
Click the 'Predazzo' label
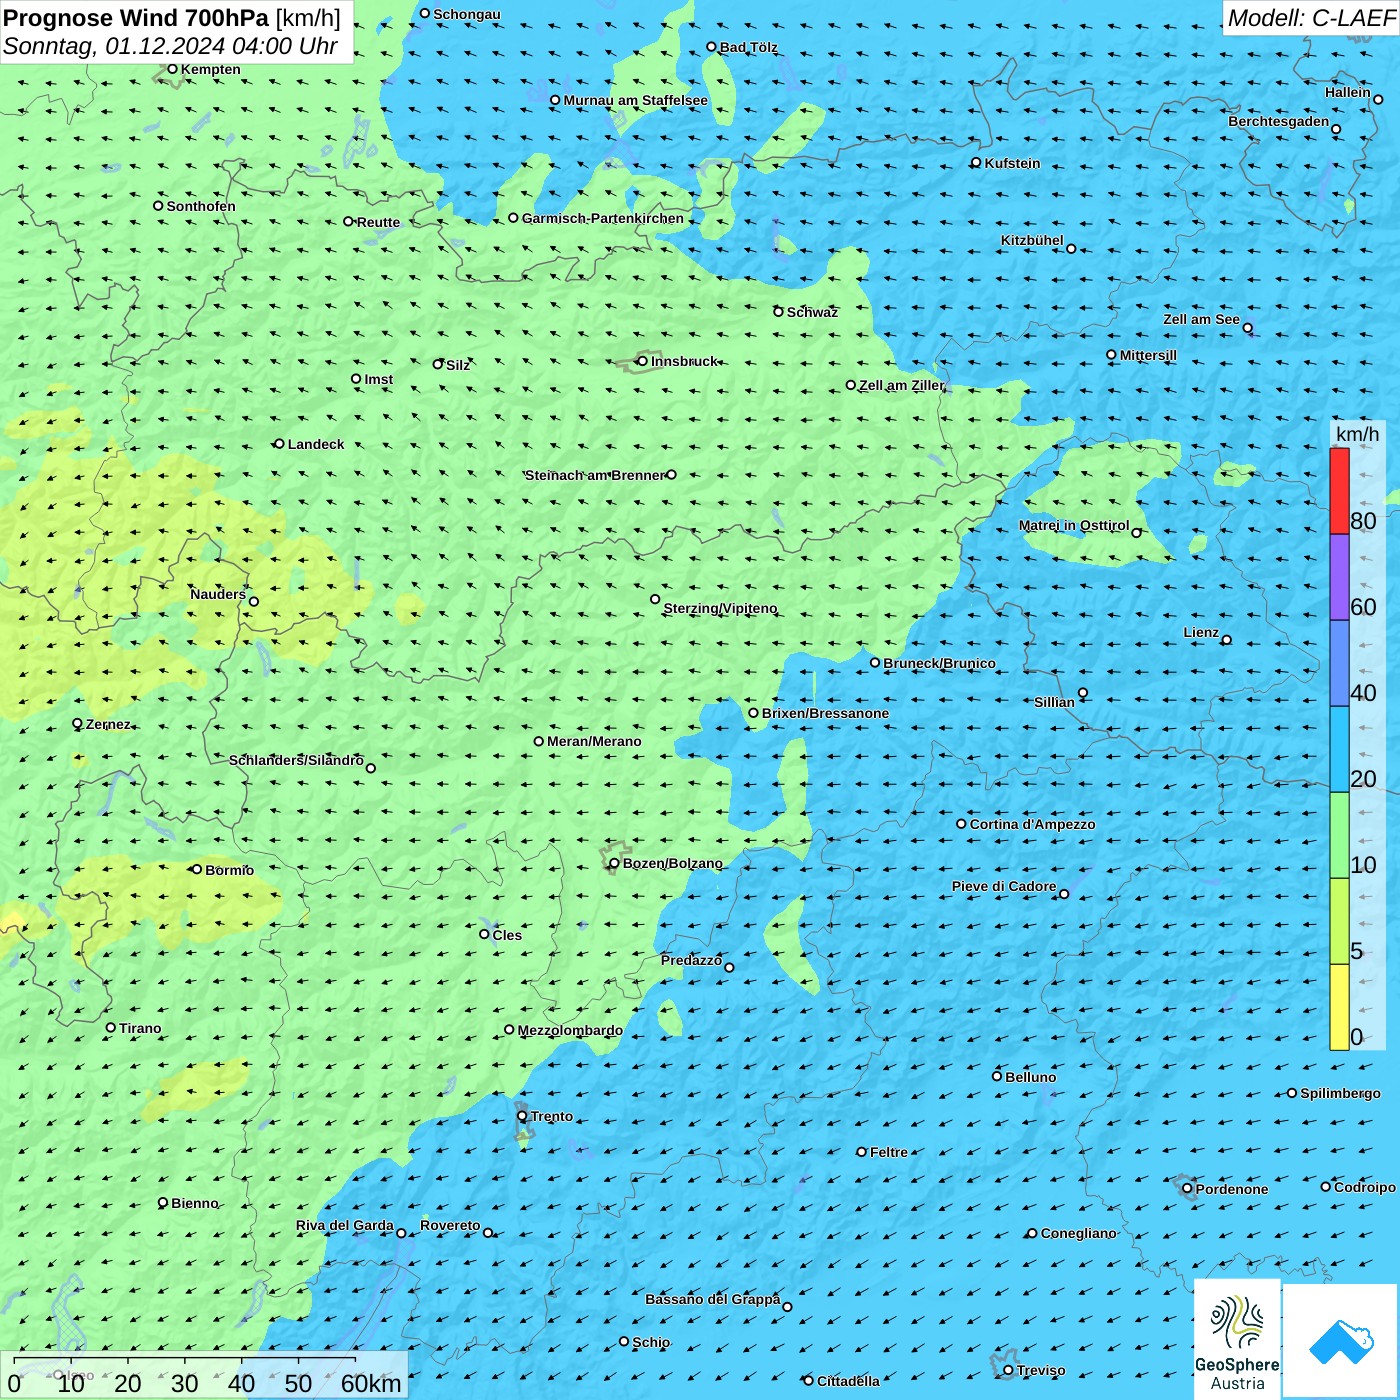pyautogui.click(x=691, y=960)
